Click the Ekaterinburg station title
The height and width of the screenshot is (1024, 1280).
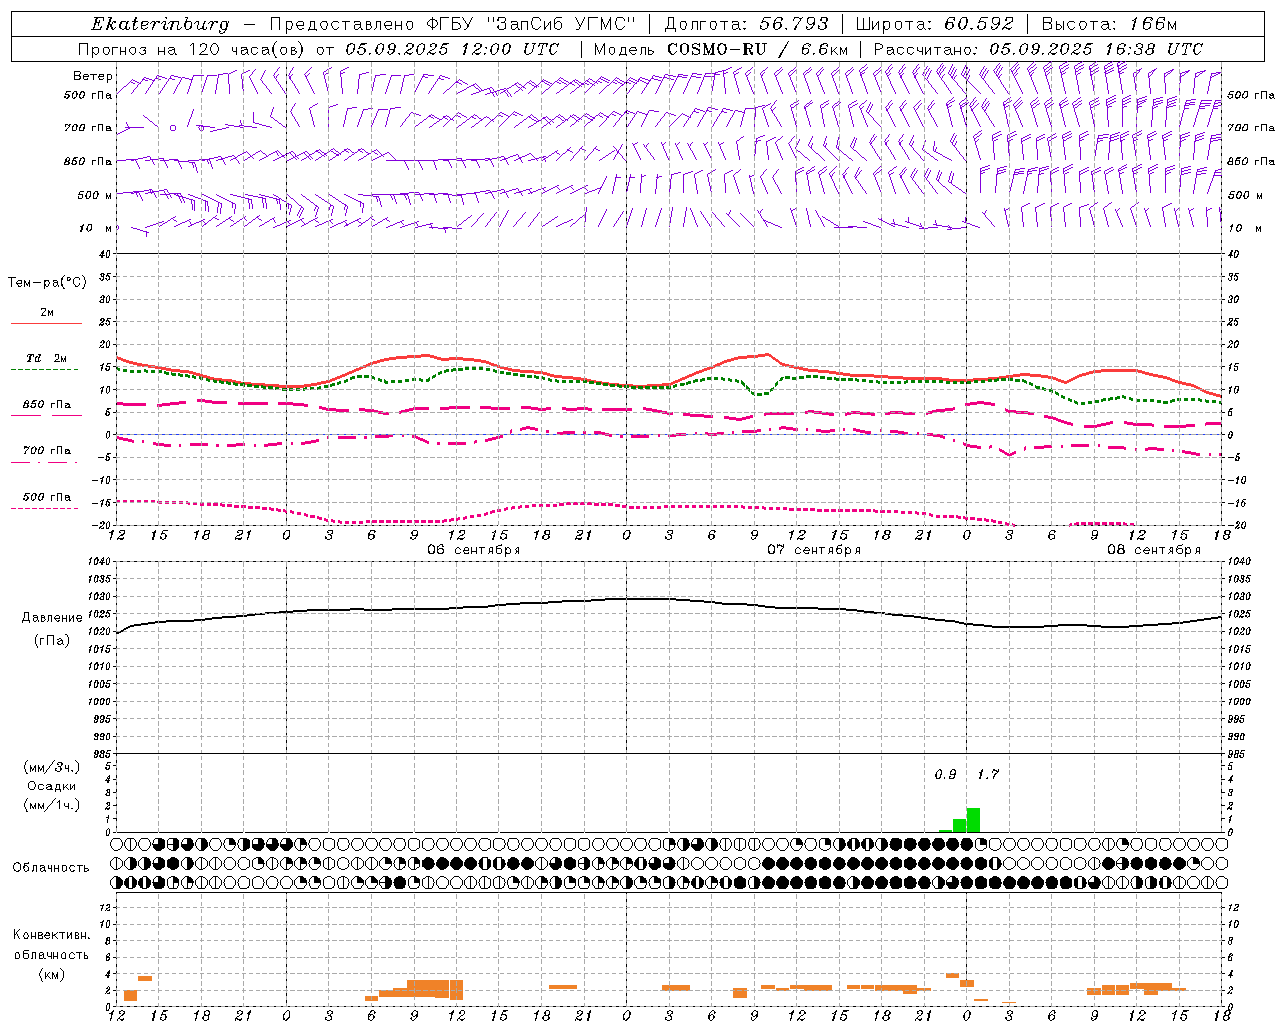click(160, 25)
